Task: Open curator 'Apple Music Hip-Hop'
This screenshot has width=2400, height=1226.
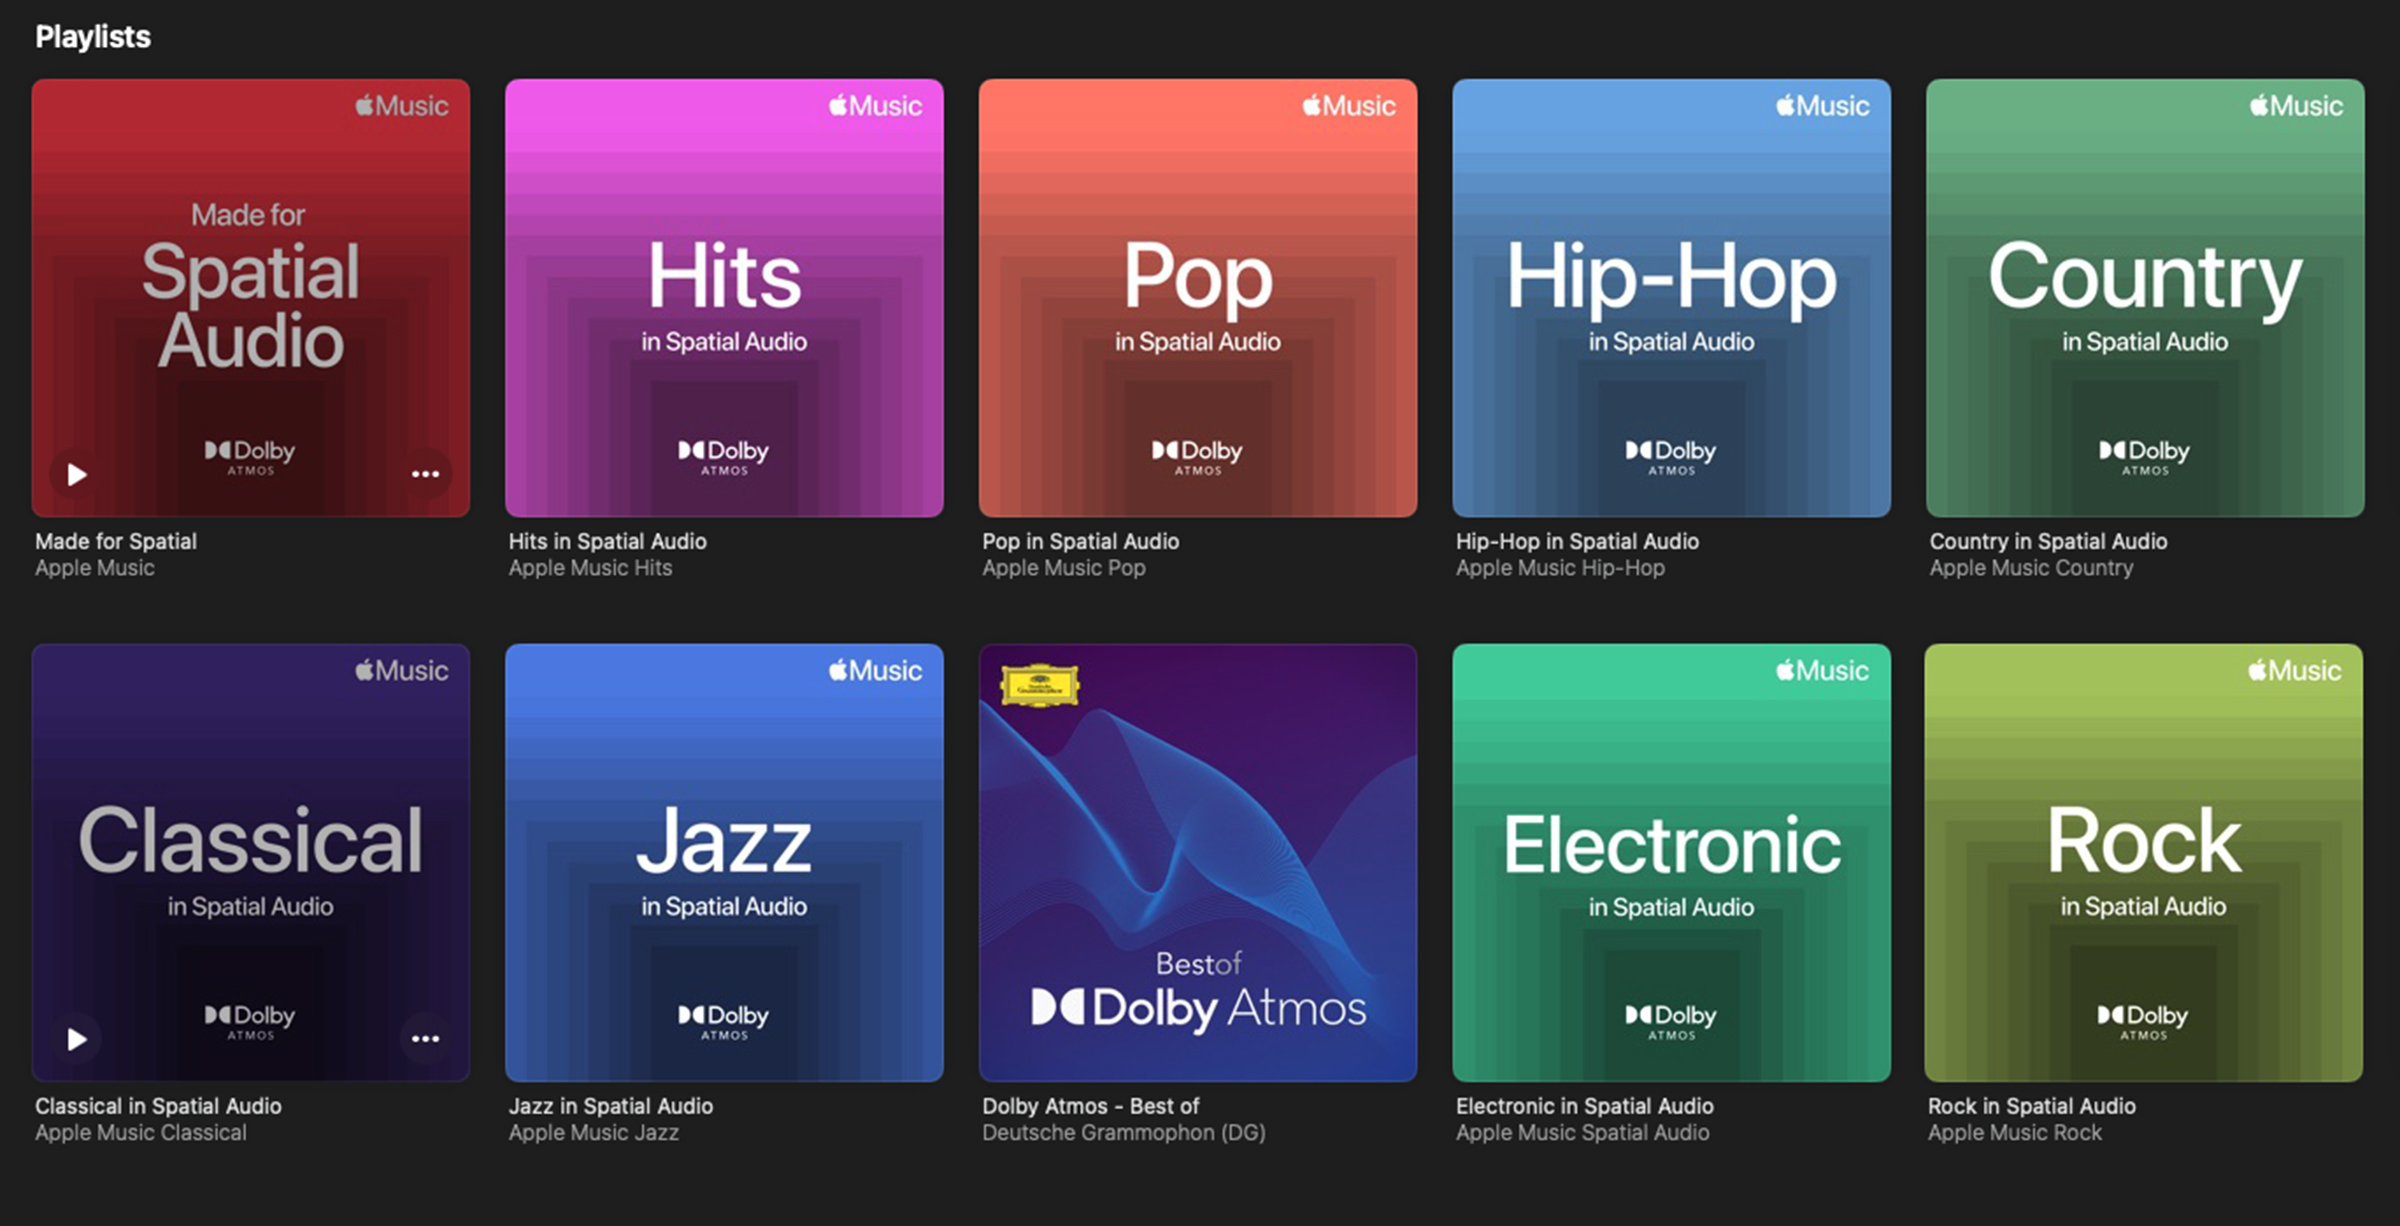Action: pos(1560,568)
